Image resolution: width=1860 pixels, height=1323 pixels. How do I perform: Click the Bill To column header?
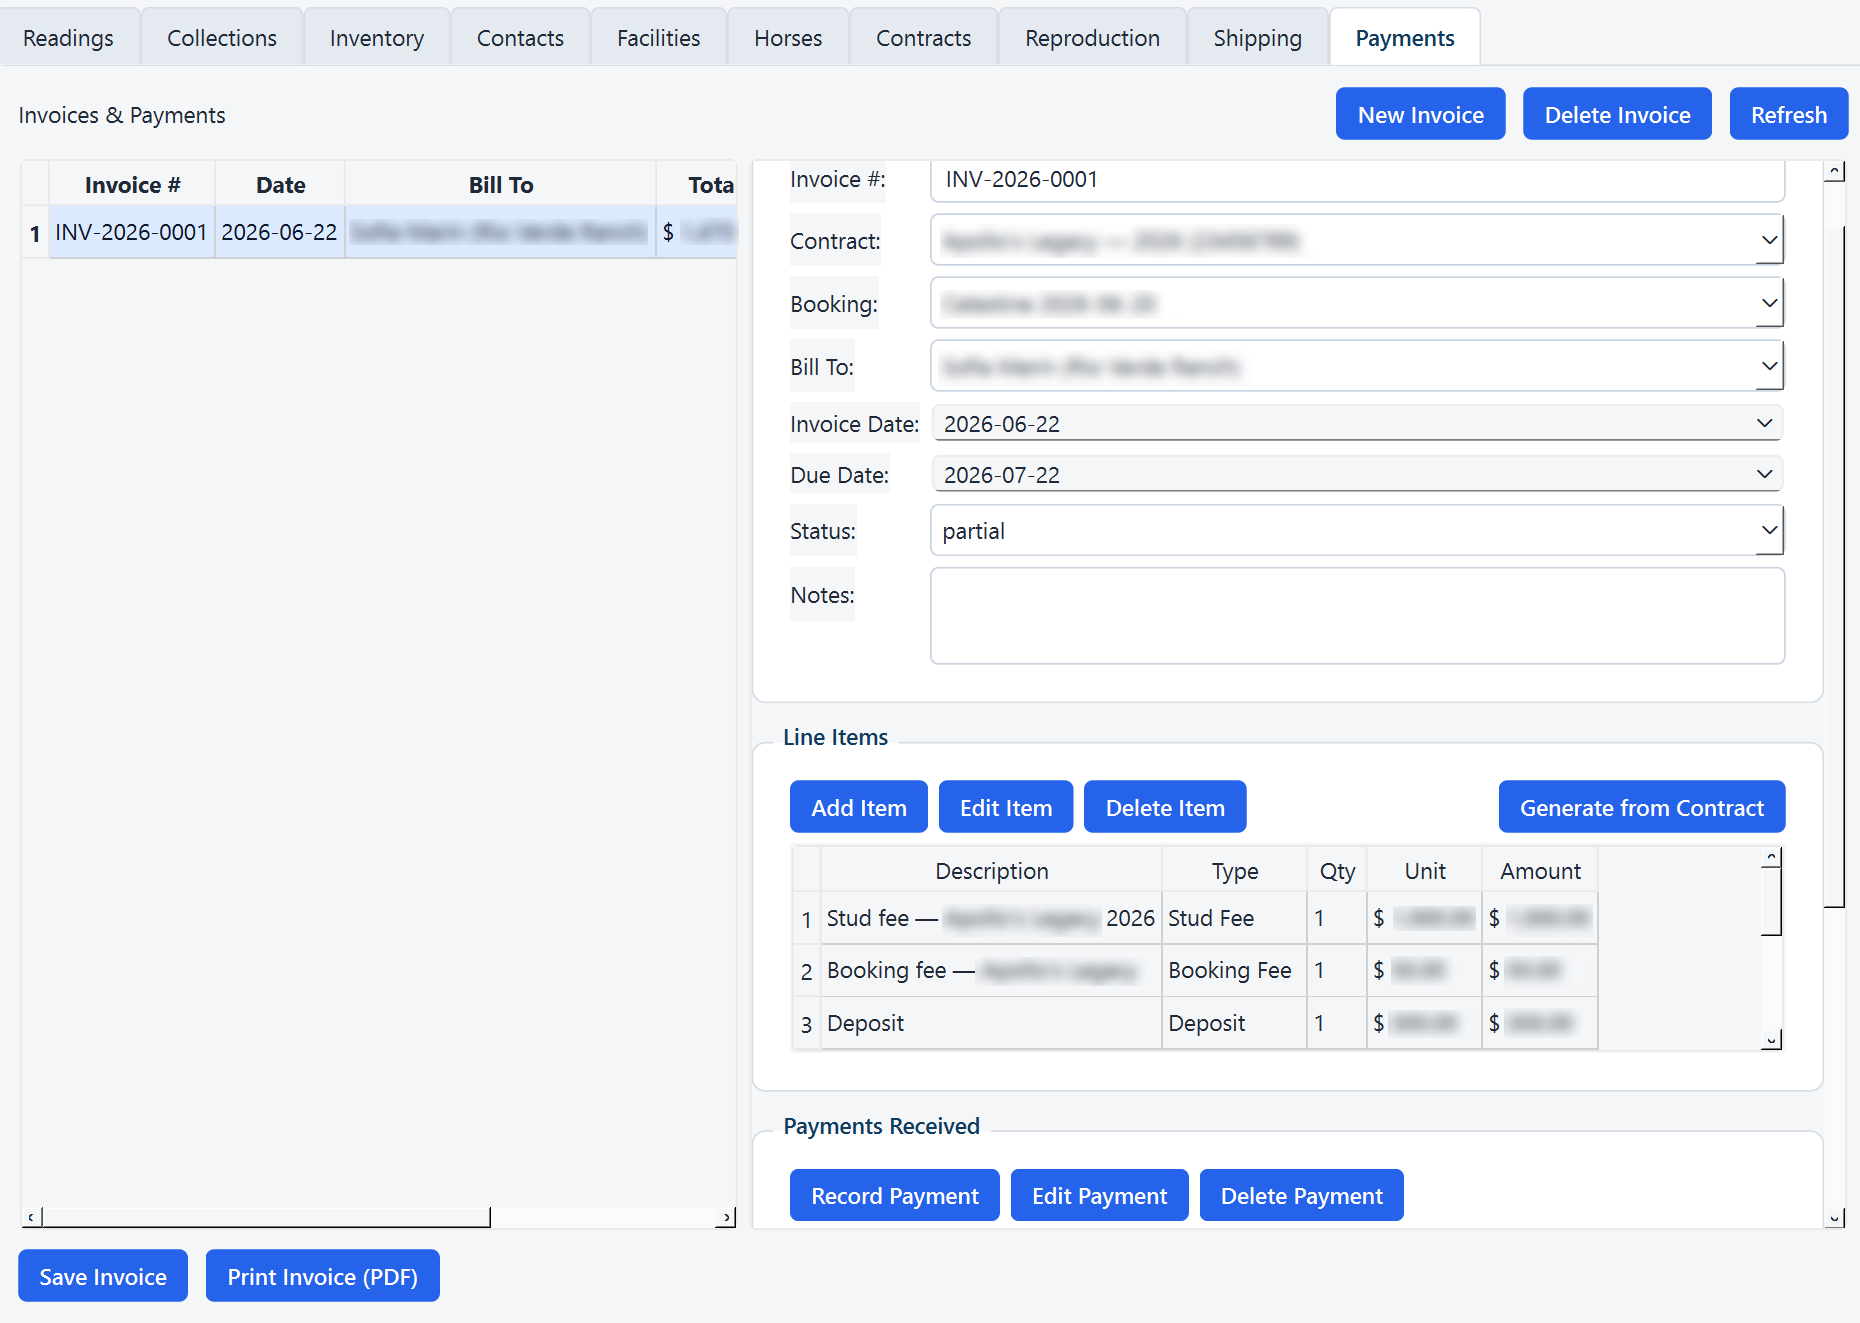500,184
